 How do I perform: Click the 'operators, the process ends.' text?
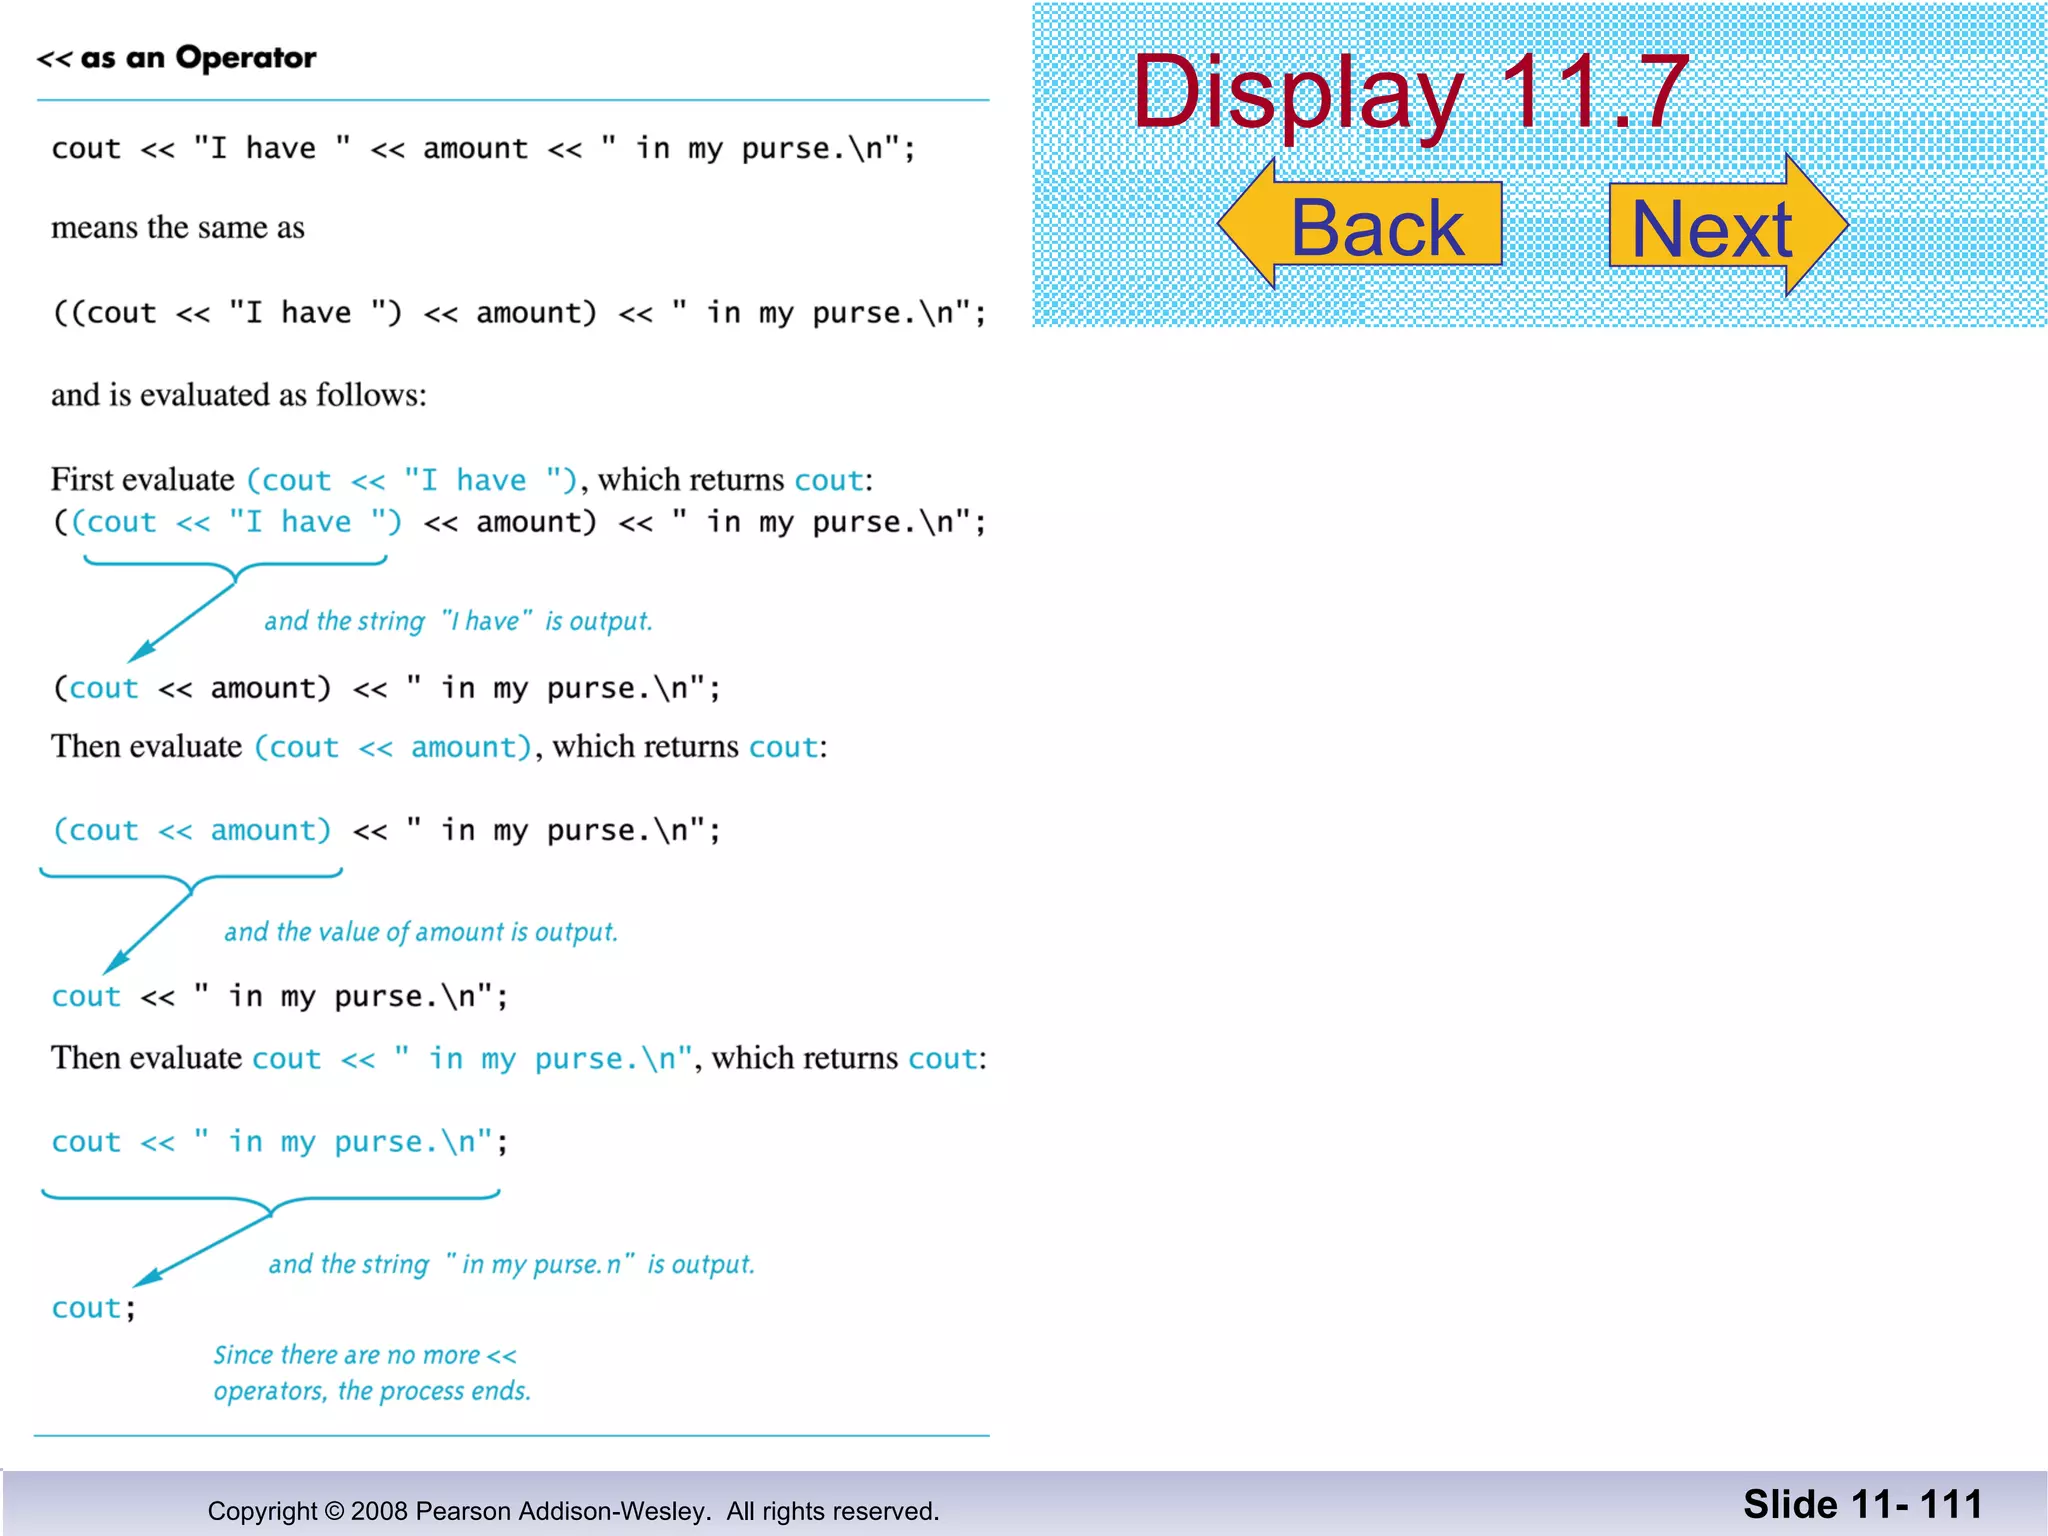pyautogui.click(x=372, y=1391)
